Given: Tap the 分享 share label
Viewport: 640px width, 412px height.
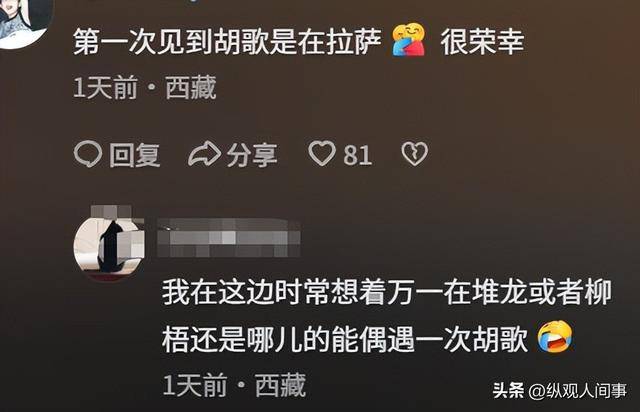Looking at the screenshot, I should click(x=252, y=155).
